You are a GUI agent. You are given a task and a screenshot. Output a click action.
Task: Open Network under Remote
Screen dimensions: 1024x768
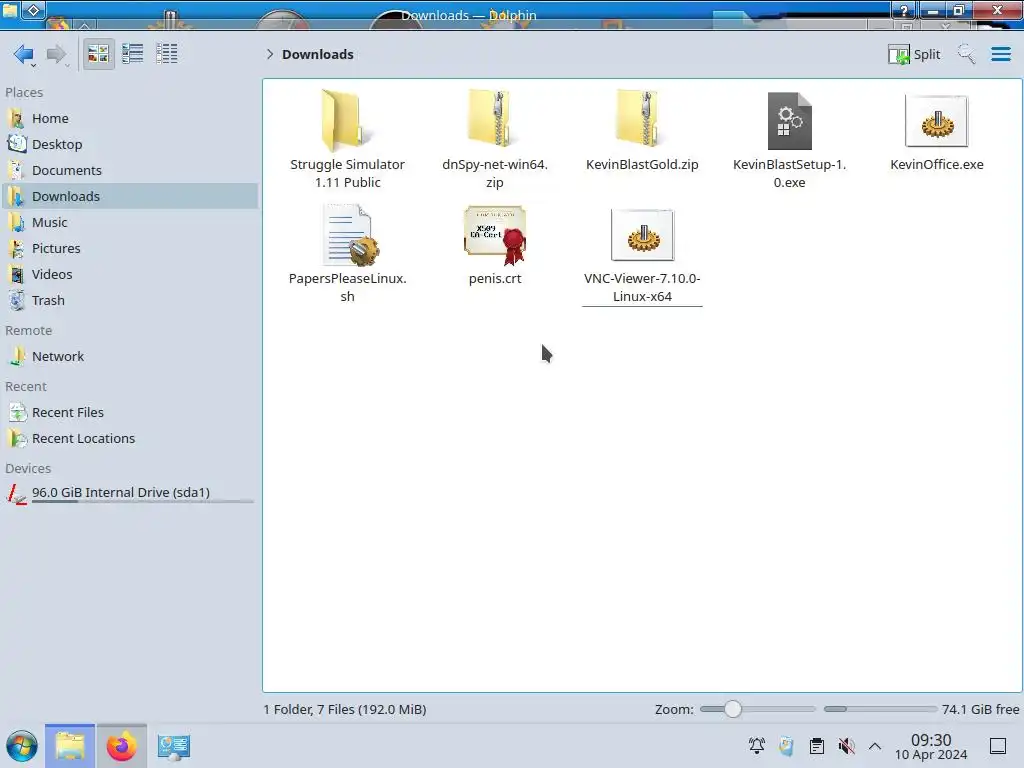click(130, 357)
